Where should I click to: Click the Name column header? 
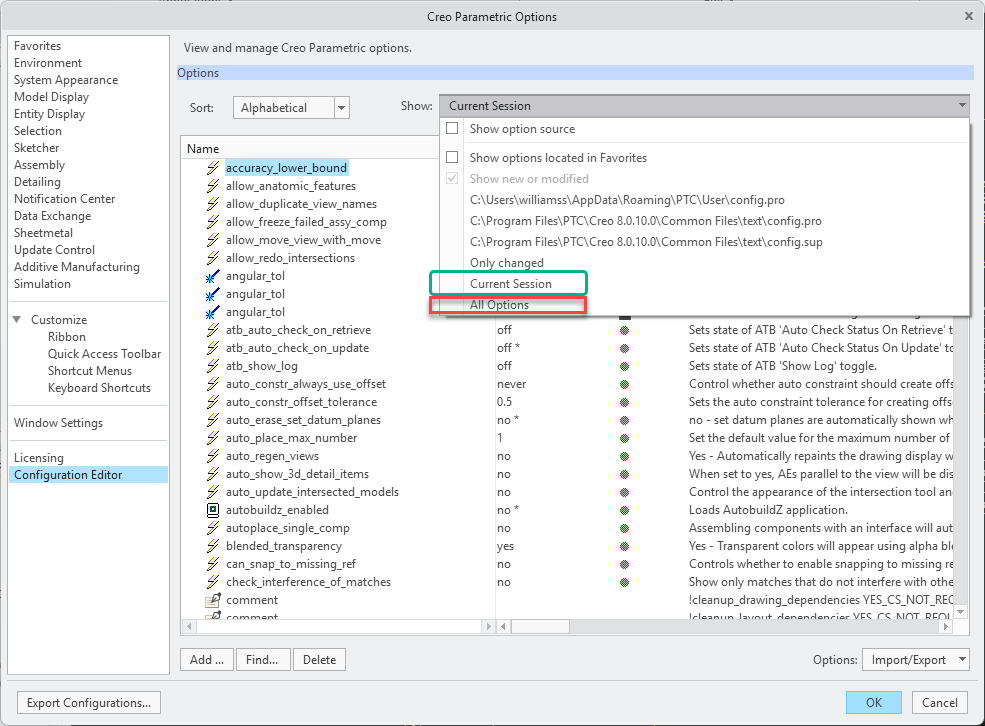pyautogui.click(x=203, y=149)
